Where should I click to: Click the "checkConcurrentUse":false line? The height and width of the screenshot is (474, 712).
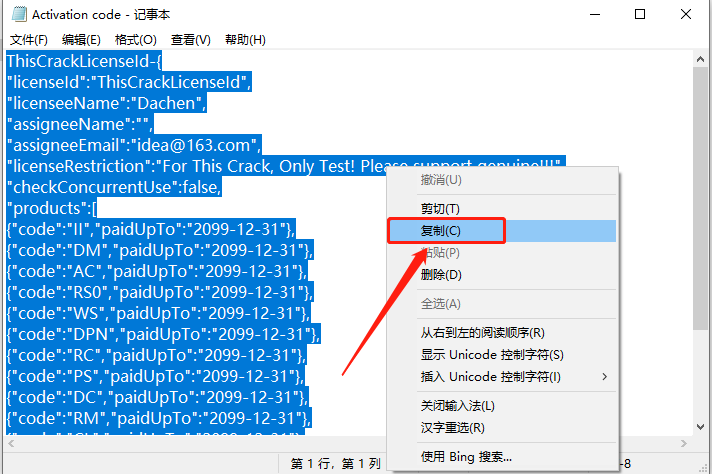[114, 187]
